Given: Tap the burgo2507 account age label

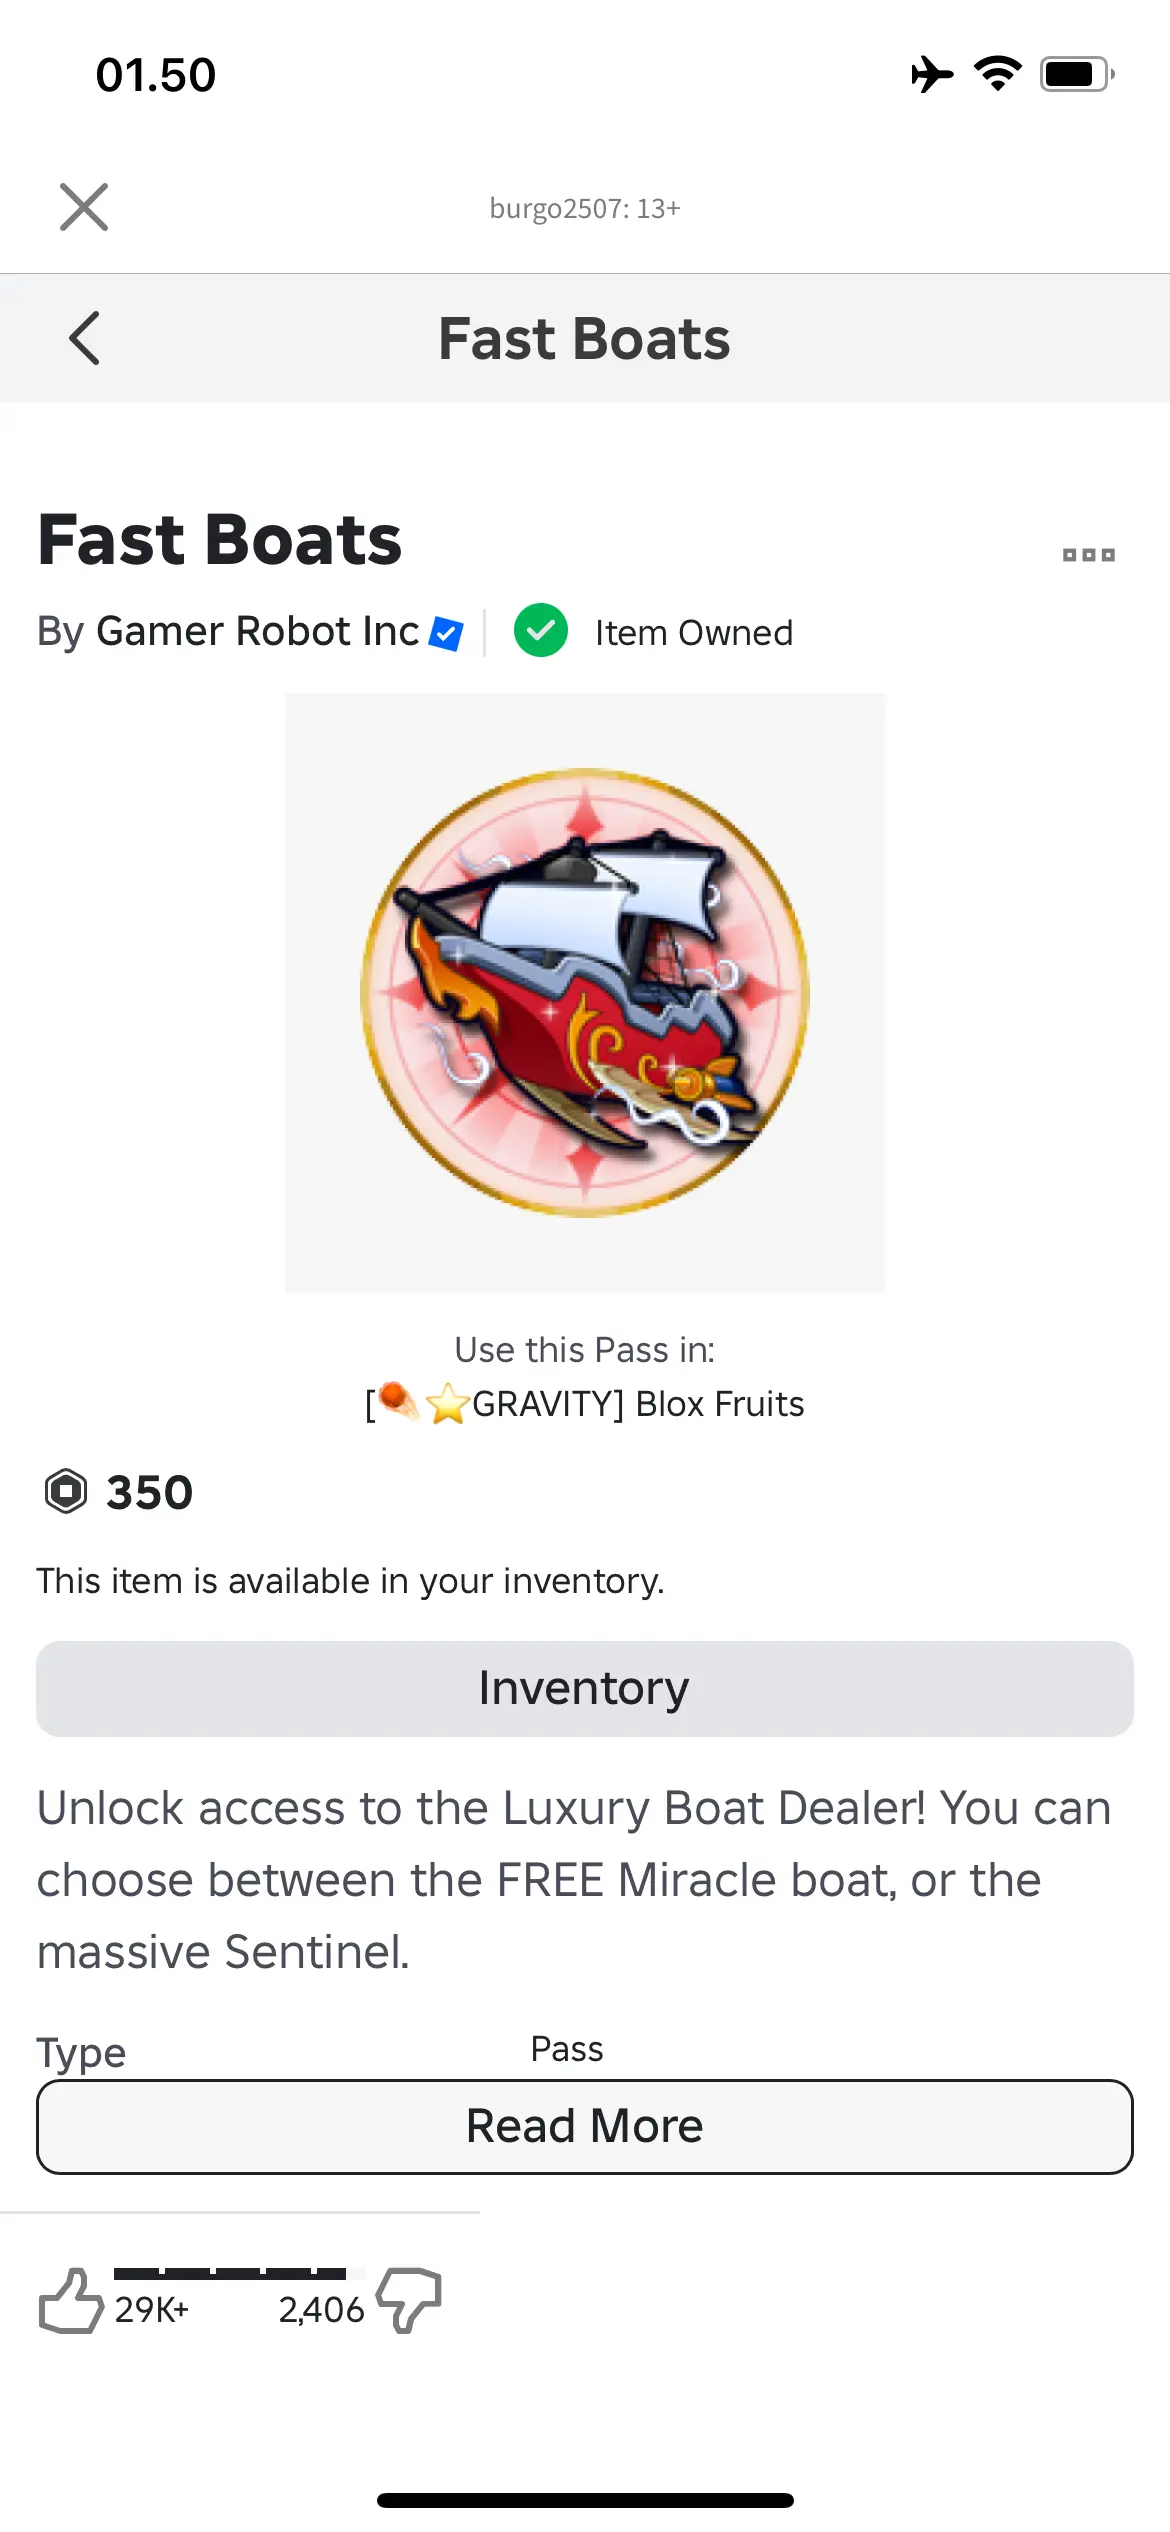Looking at the screenshot, I should pyautogui.click(x=585, y=208).
